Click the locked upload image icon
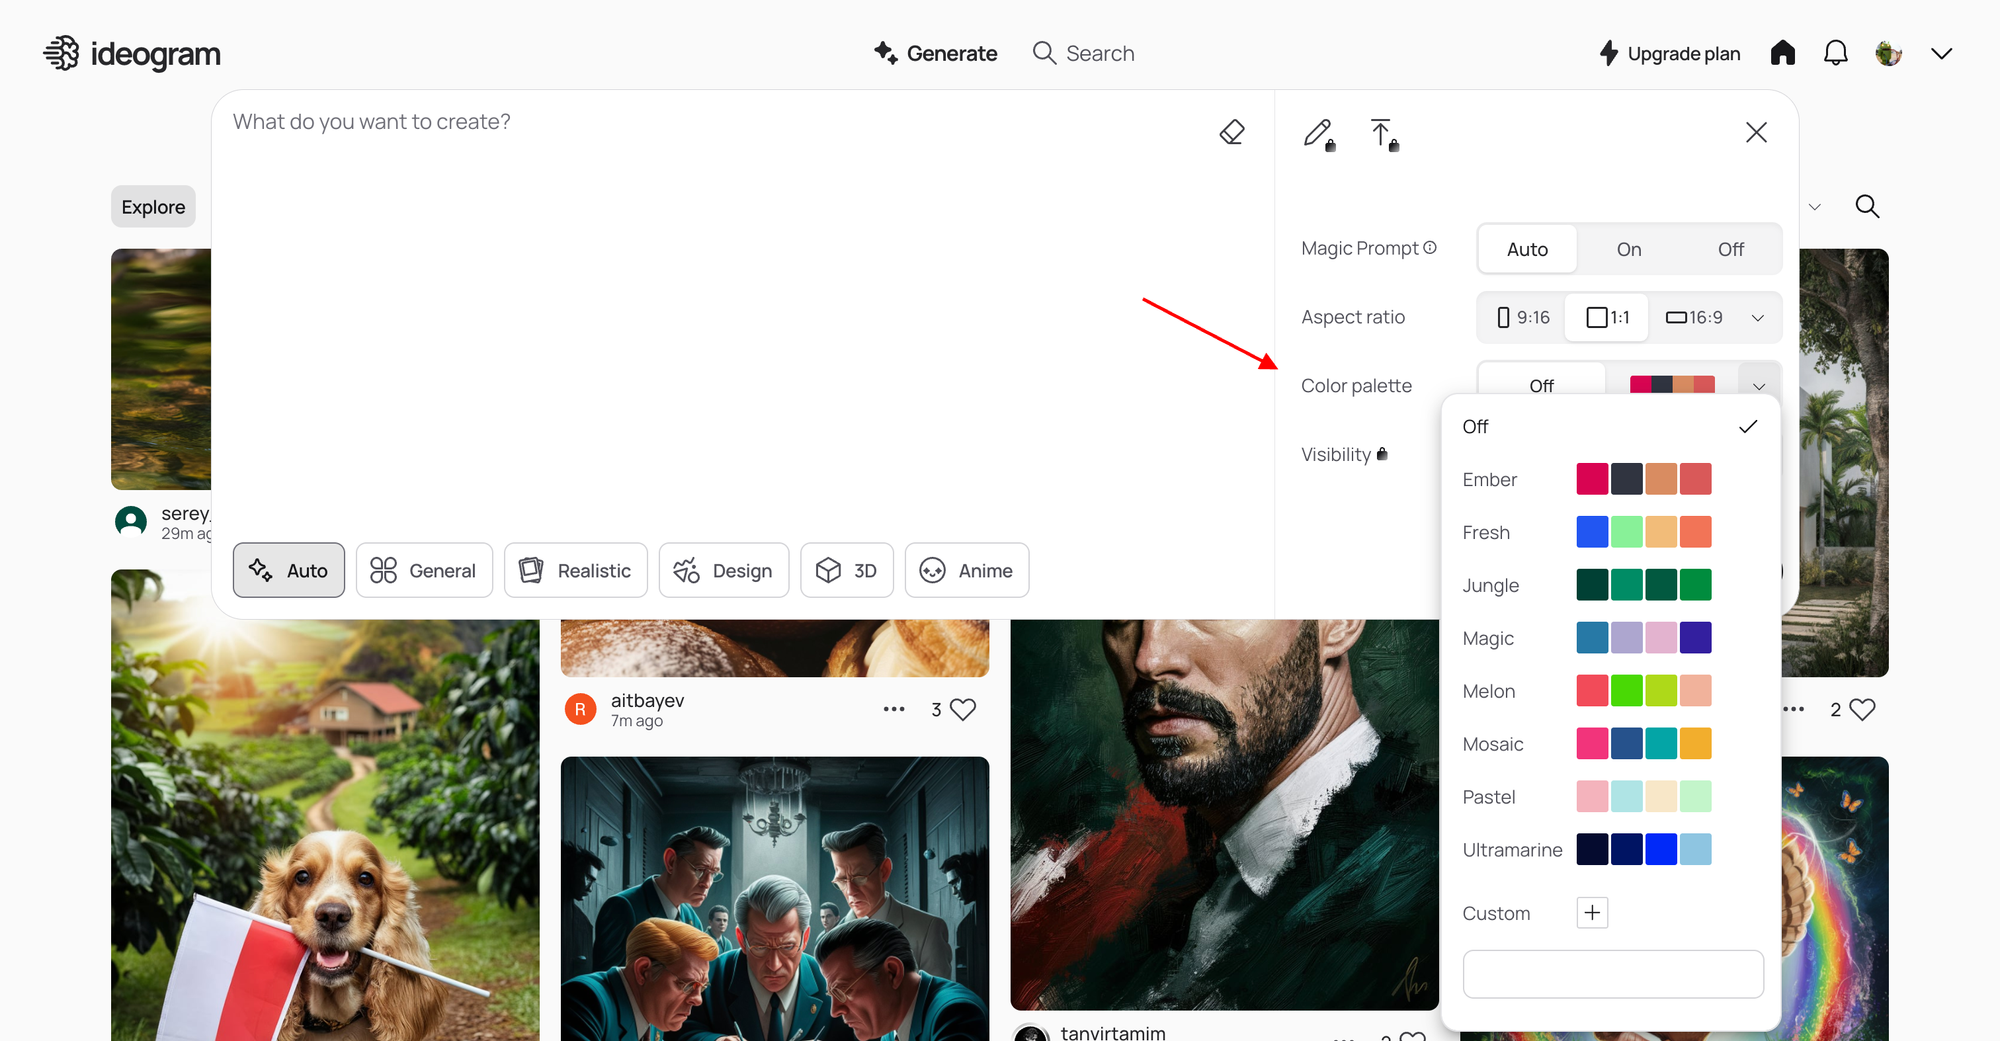The height and width of the screenshot is (1041, 2000). coord(1384,134)
